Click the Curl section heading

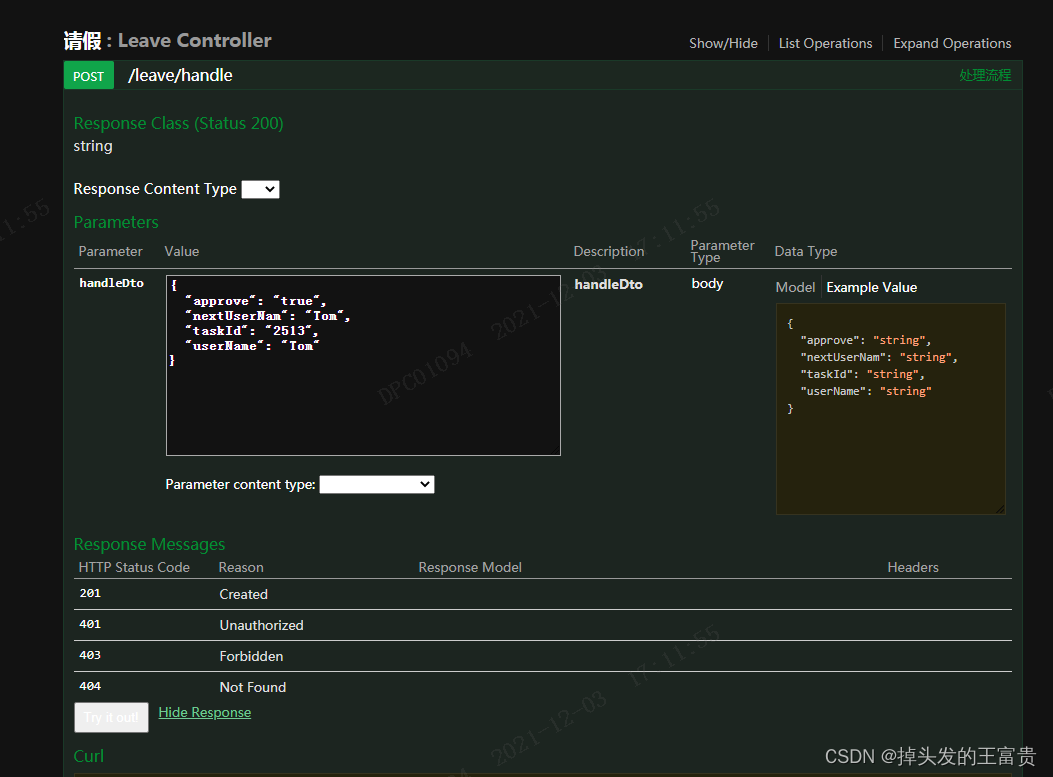click(89, 756)
